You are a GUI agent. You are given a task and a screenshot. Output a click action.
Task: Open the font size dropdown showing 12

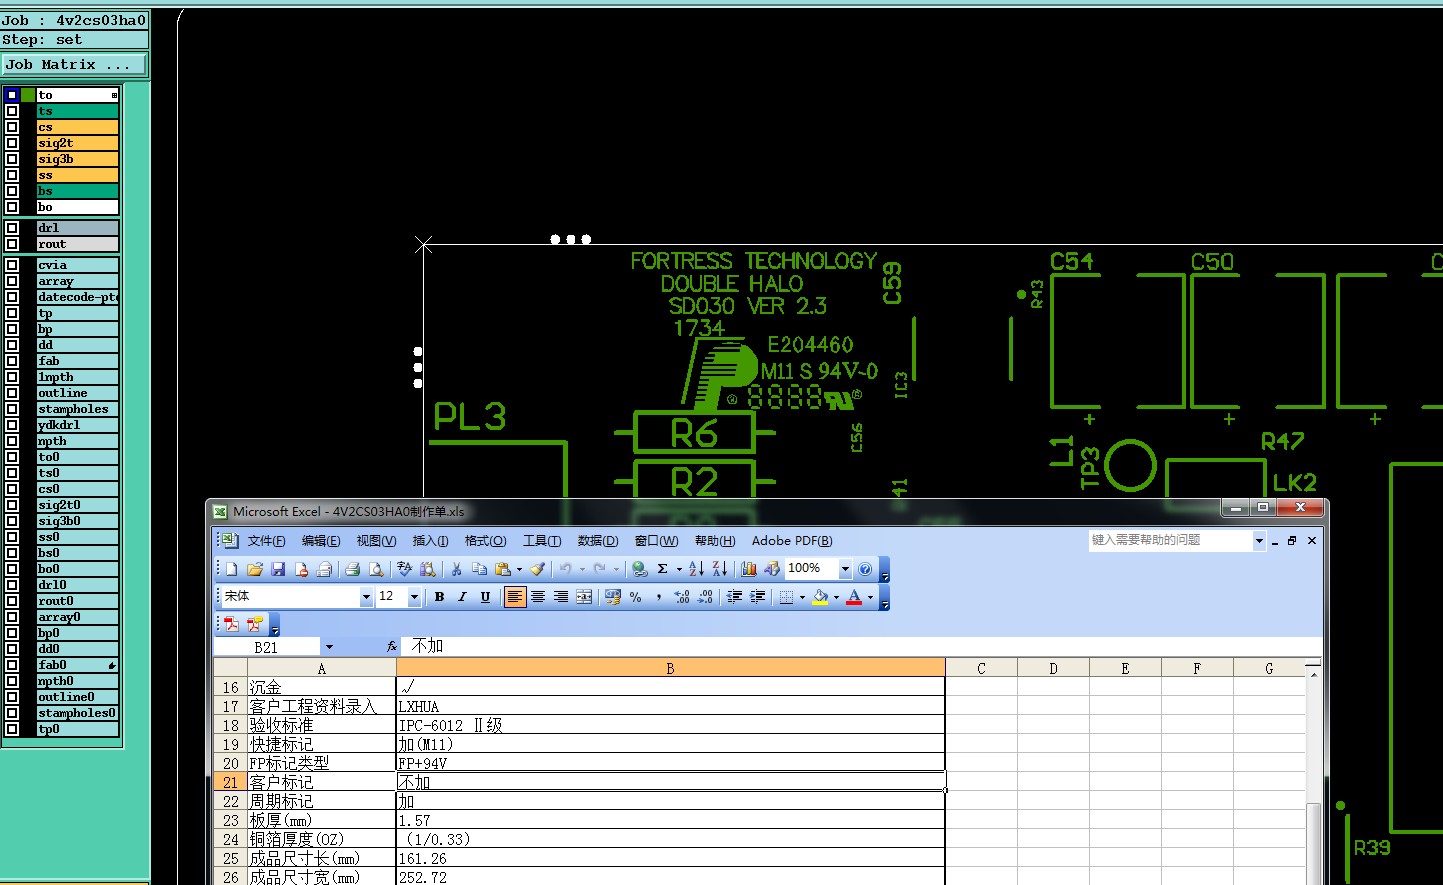414,597
